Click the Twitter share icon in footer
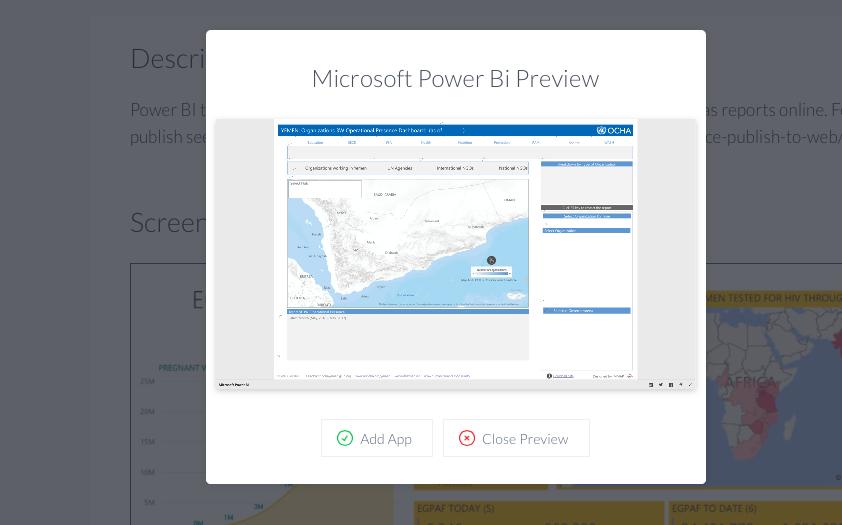This screenshot has height=525, width=842. pos(660,384)
